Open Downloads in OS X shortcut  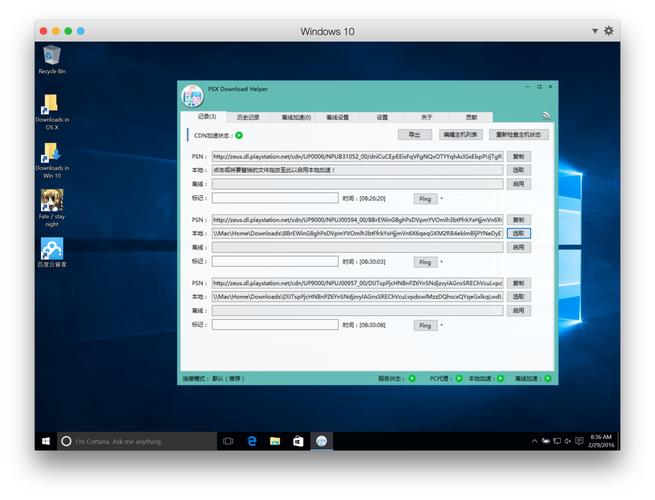point(52,112)
